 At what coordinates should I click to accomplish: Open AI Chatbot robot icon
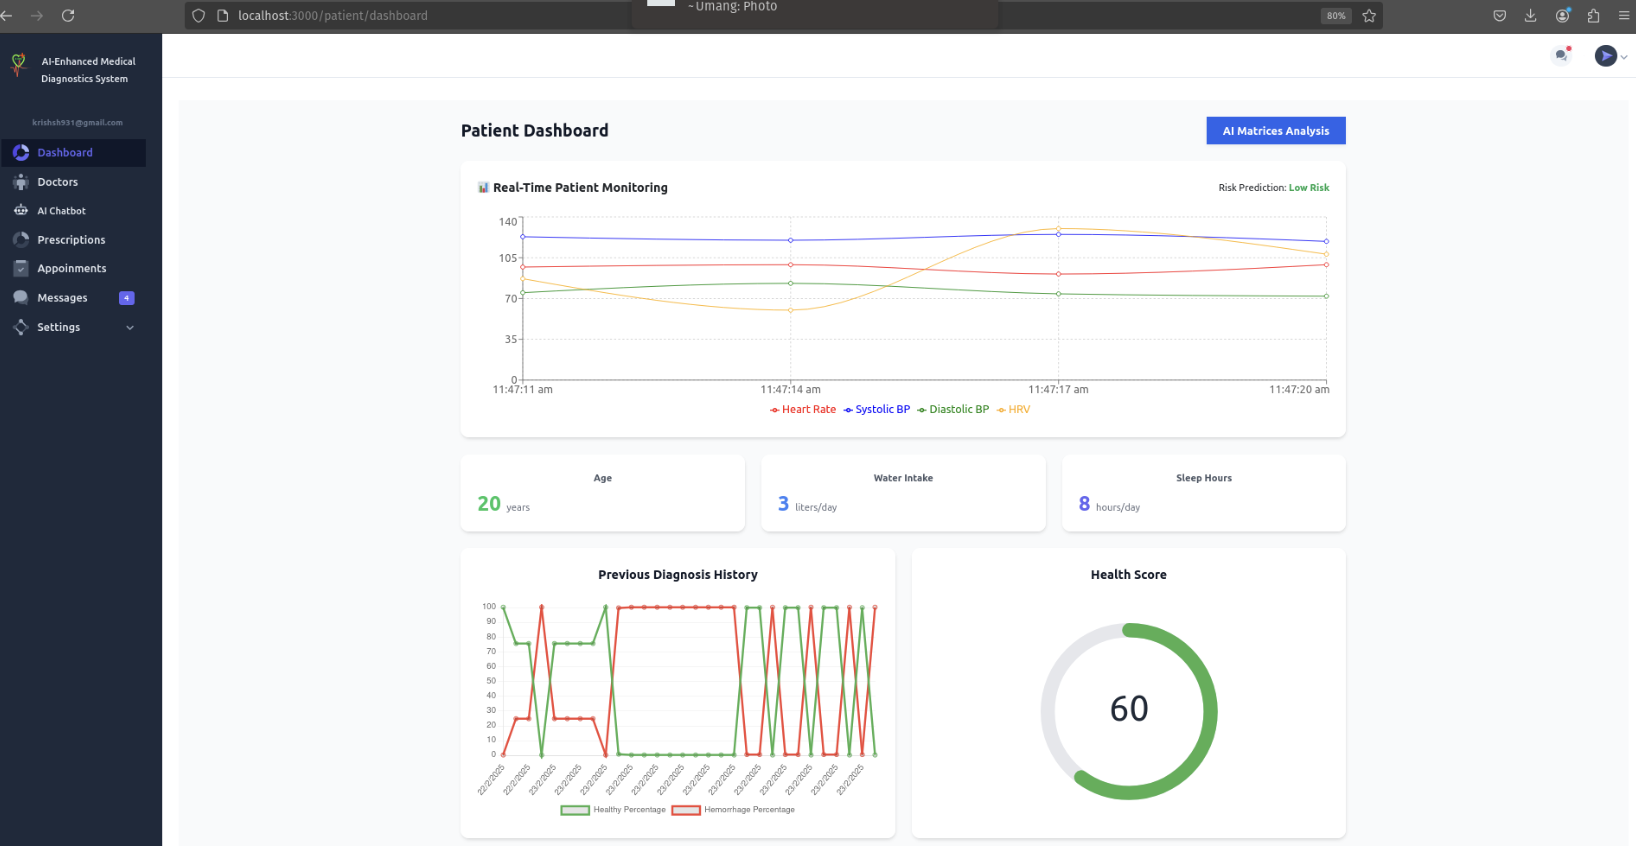pos(21,211)
